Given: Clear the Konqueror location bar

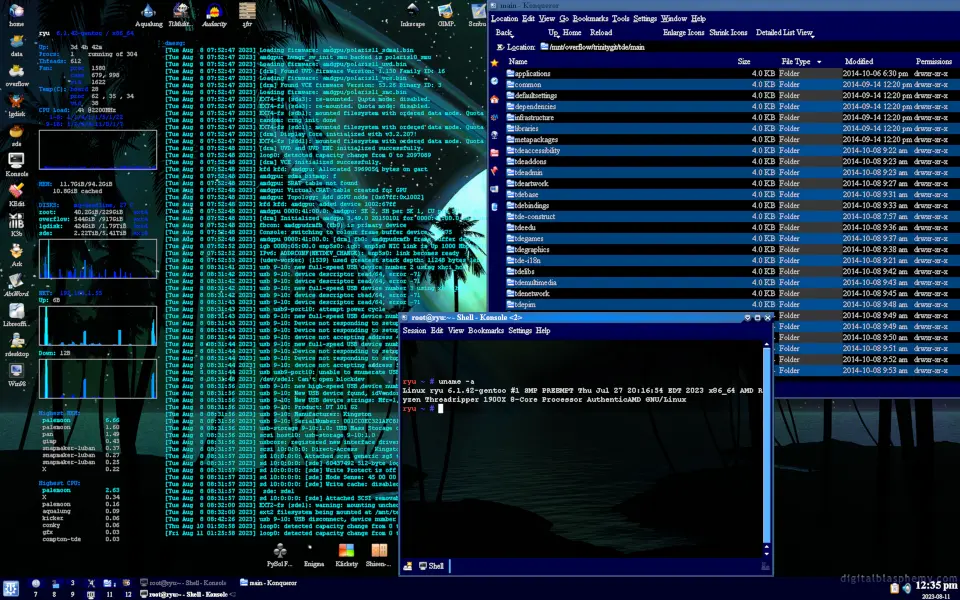Looking at the screenshot, I should (500, 47).
